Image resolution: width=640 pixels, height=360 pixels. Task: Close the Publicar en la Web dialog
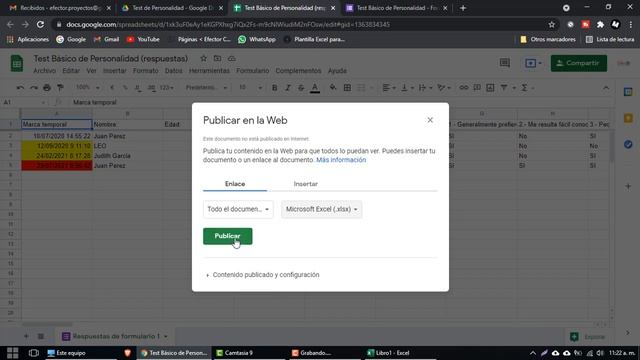430,120
